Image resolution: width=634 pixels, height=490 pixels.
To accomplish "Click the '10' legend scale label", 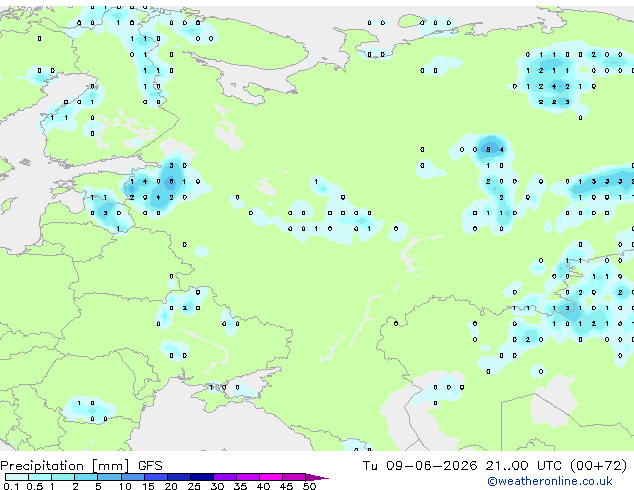I will [x=125, y=486].
